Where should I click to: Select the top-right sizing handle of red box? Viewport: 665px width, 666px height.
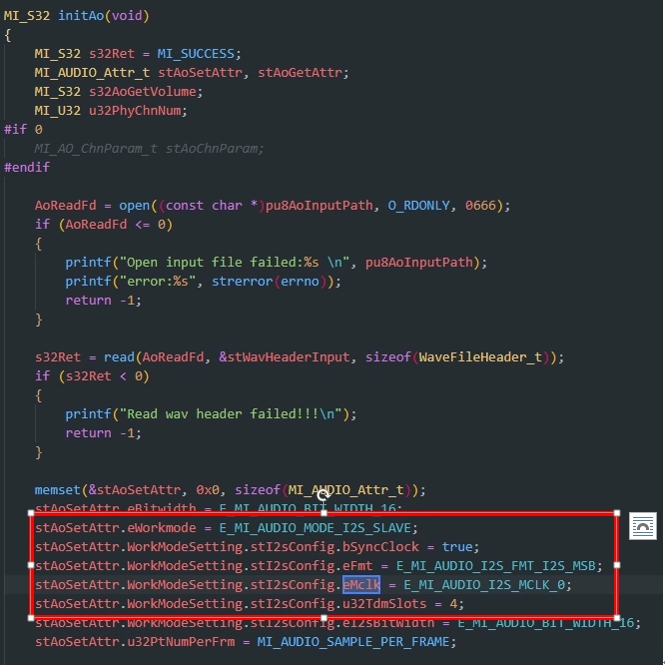617,513
